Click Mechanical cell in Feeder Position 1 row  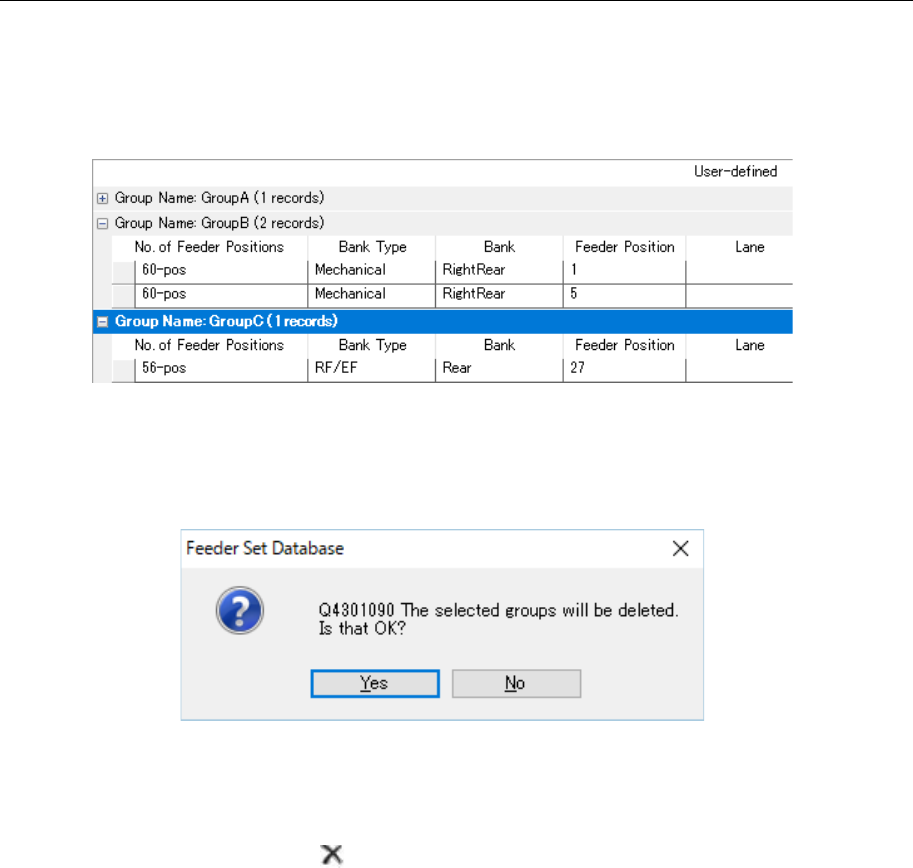click(371, 272)
